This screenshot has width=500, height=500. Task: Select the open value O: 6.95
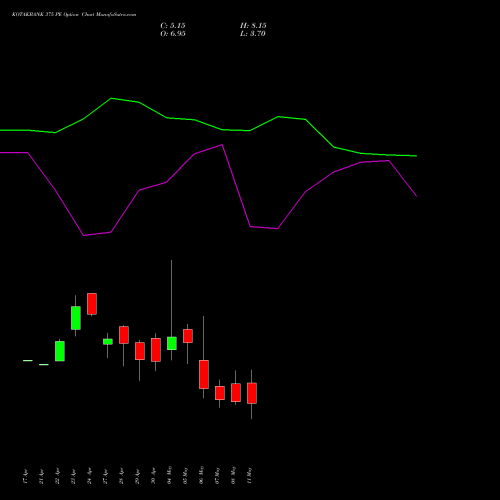pyautogui.click(x=173, y=34)
